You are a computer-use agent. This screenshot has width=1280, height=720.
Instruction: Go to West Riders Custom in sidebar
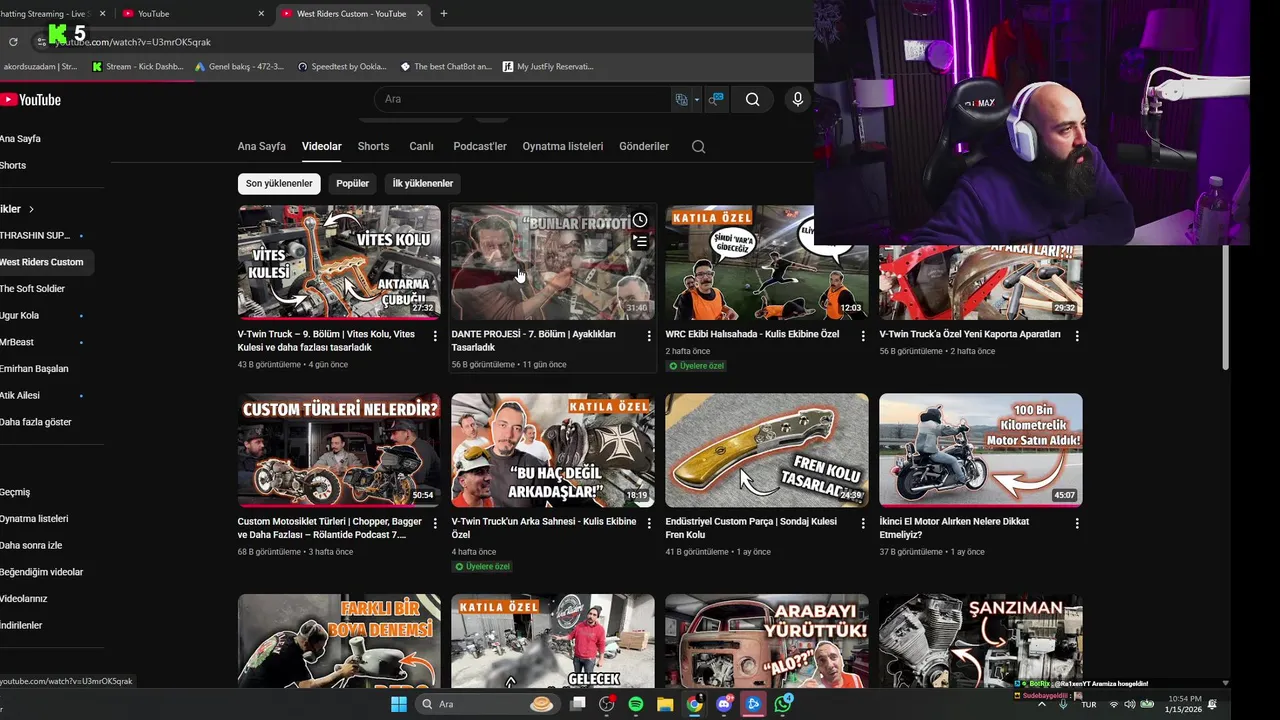point(47,262)
